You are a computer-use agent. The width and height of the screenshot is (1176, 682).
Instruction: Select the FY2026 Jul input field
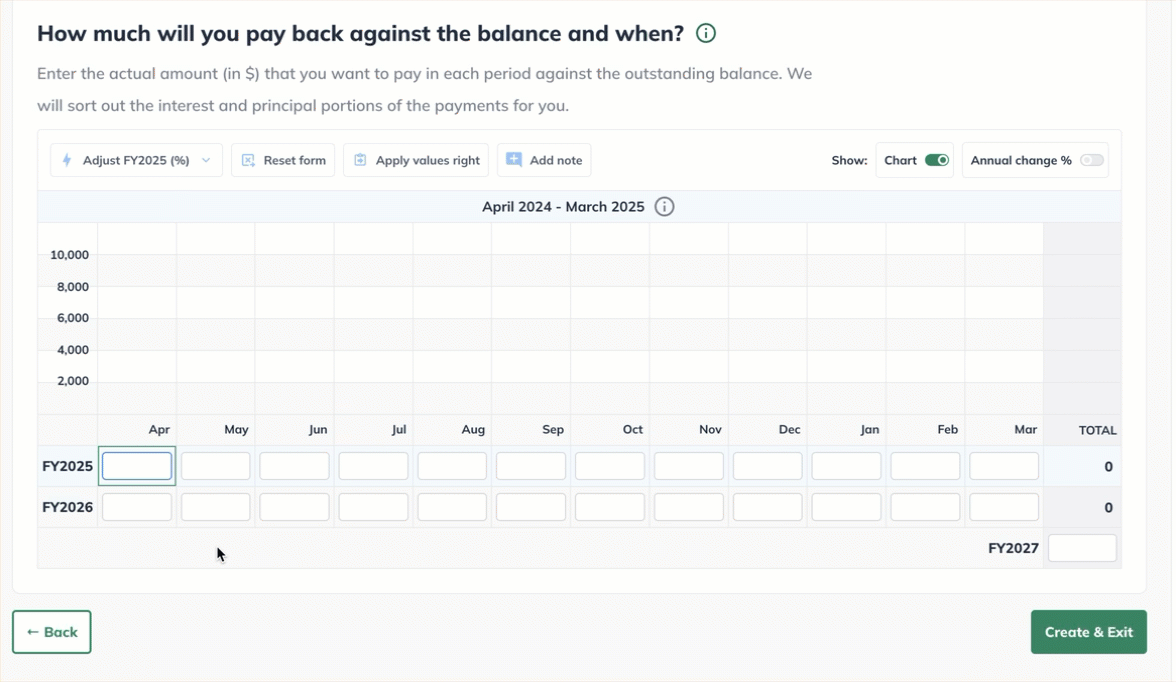374,507
